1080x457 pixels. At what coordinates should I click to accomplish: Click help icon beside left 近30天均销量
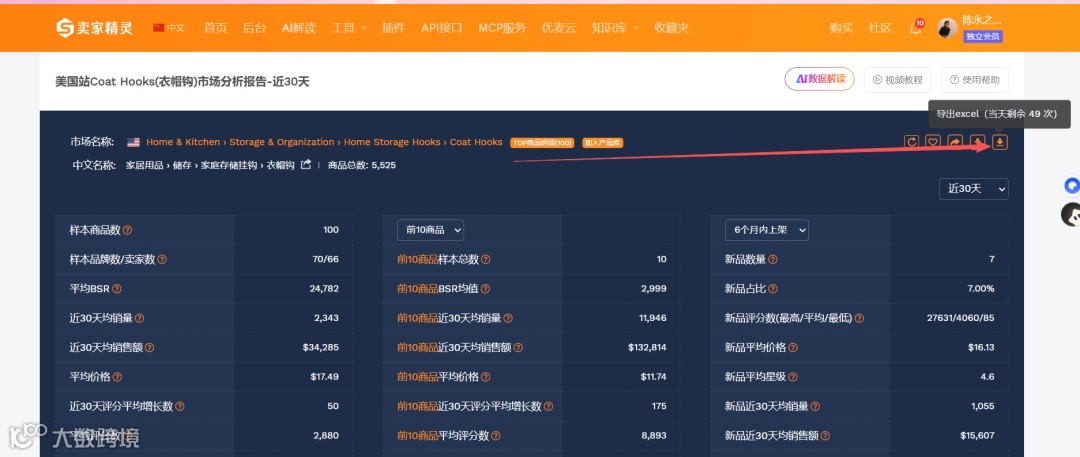coord(140,318)
